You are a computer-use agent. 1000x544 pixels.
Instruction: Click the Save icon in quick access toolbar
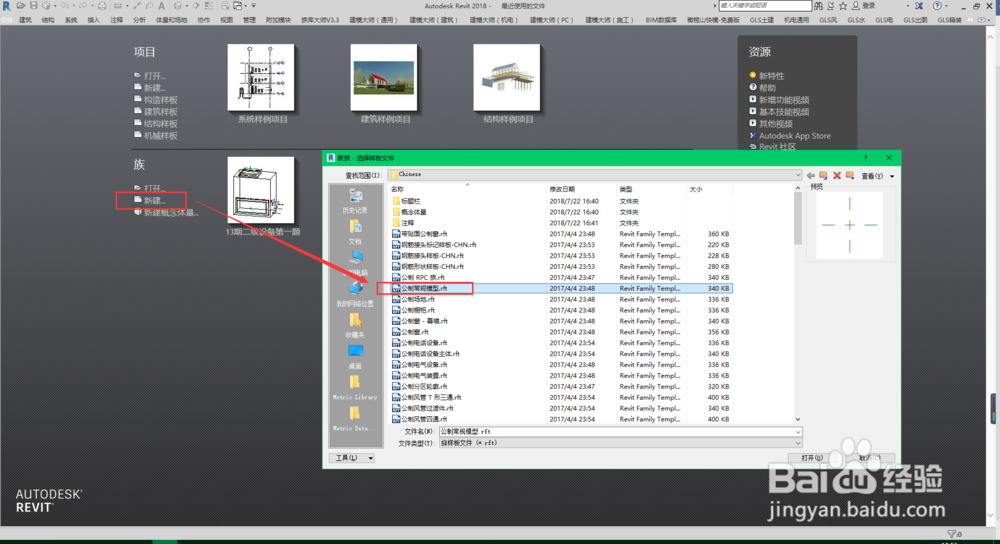click(x=34, y=6)
